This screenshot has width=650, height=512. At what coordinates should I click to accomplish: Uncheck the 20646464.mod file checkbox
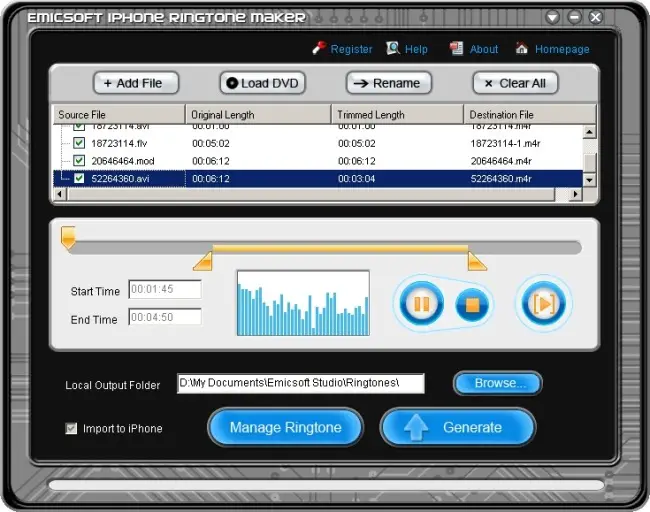point(79,160)
